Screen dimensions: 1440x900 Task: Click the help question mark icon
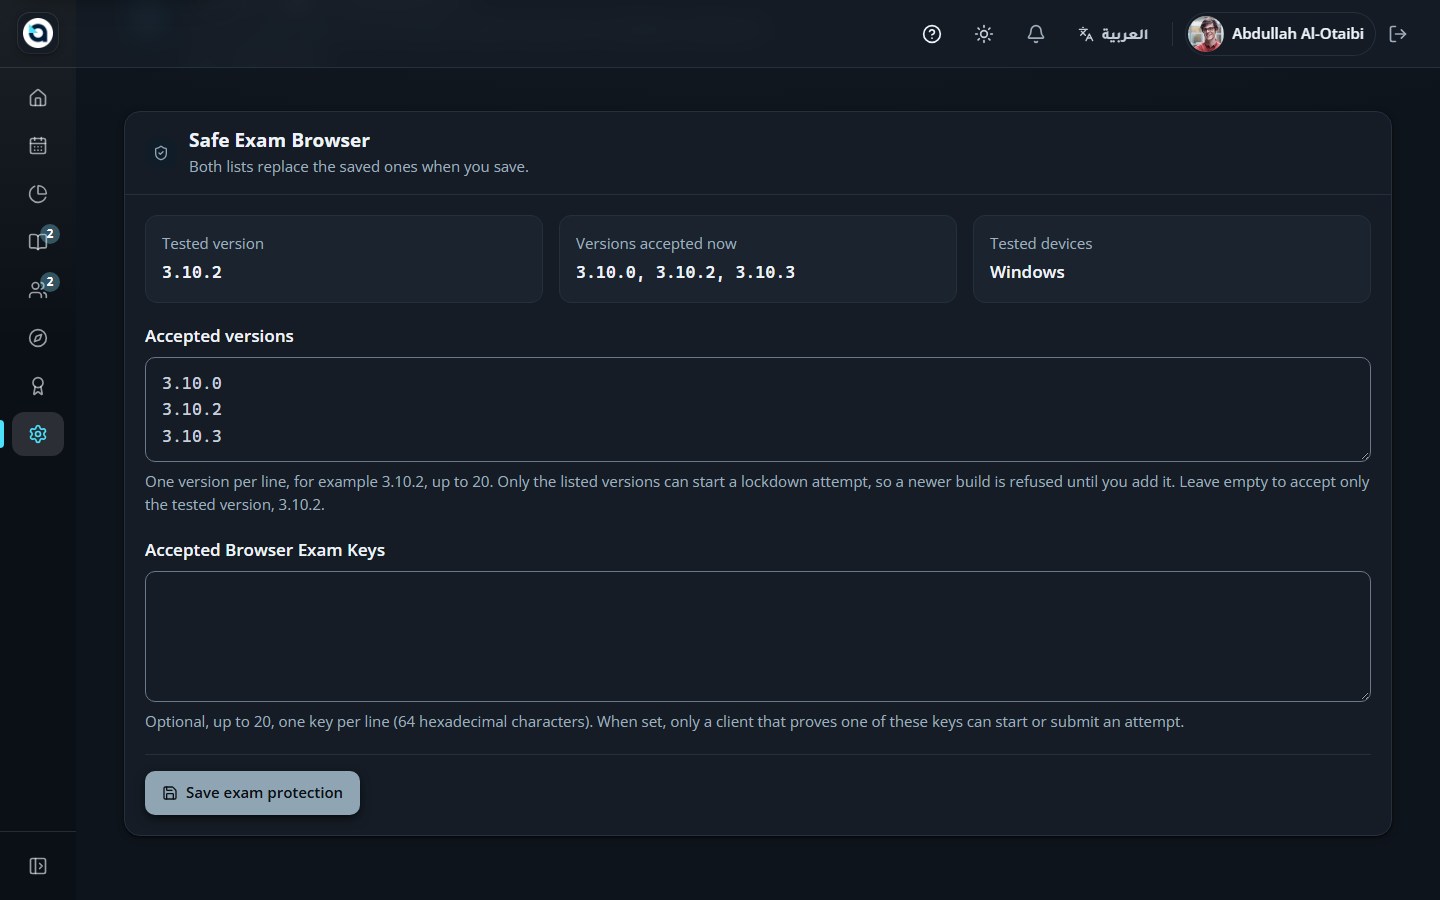tap(932, 34)
